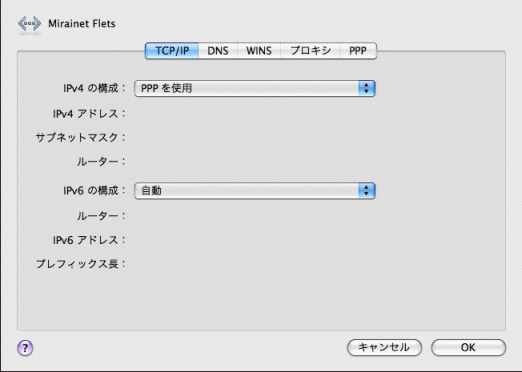Open the DNS tab
522x372 pixels.
point(218,51)
